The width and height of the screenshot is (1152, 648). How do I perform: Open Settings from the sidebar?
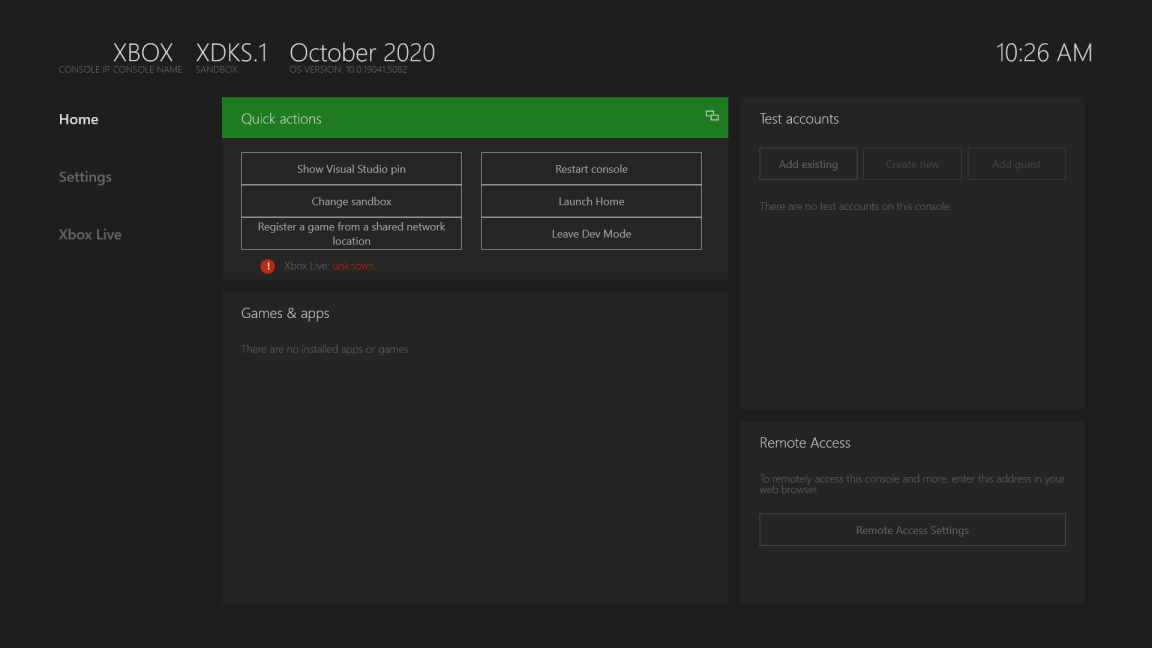tap(85, 176)
